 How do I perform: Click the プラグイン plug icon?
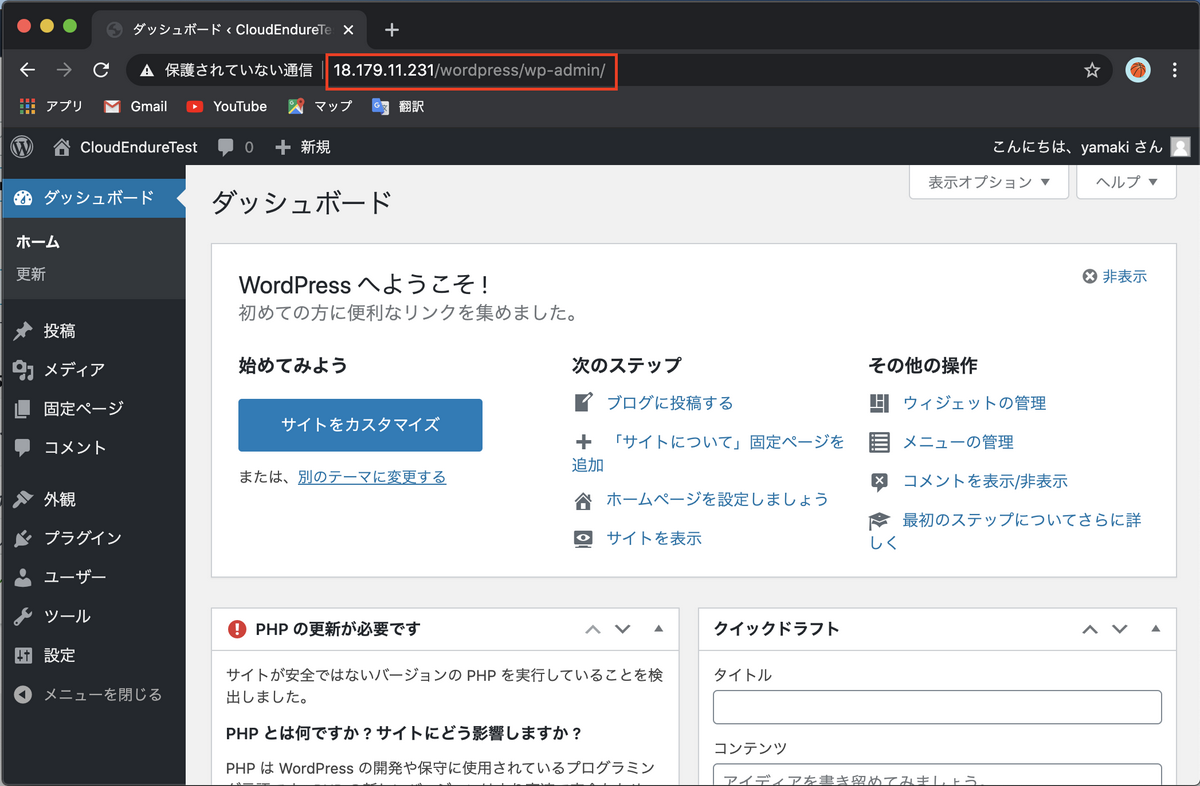click(23, 538)
